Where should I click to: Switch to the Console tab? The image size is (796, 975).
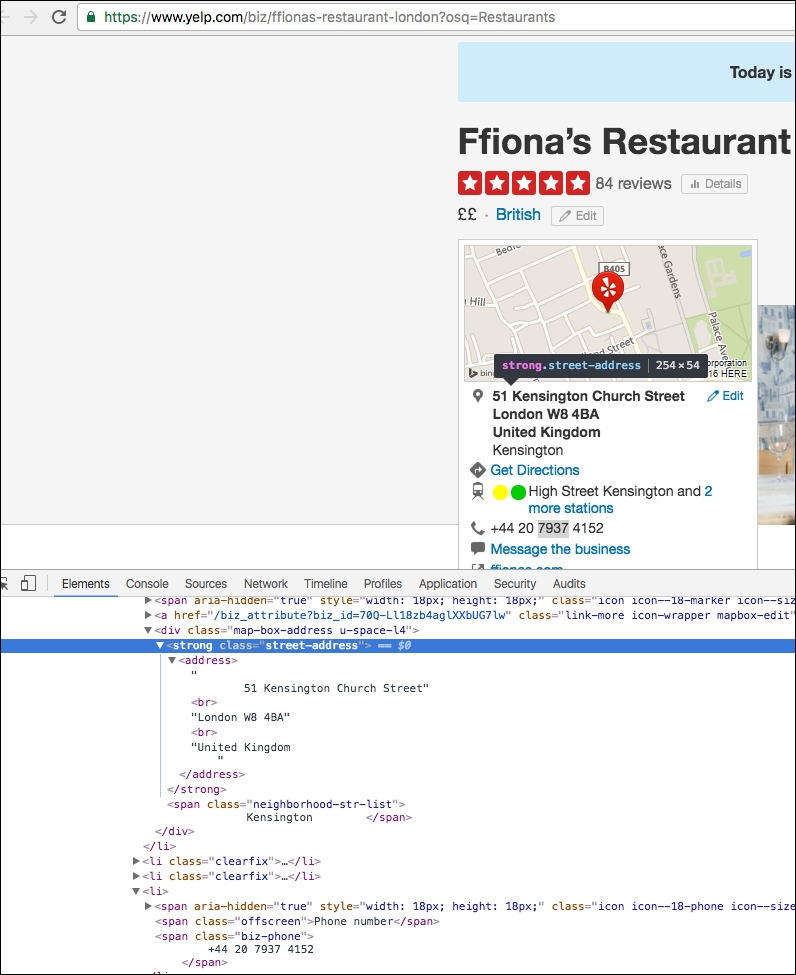147,584
